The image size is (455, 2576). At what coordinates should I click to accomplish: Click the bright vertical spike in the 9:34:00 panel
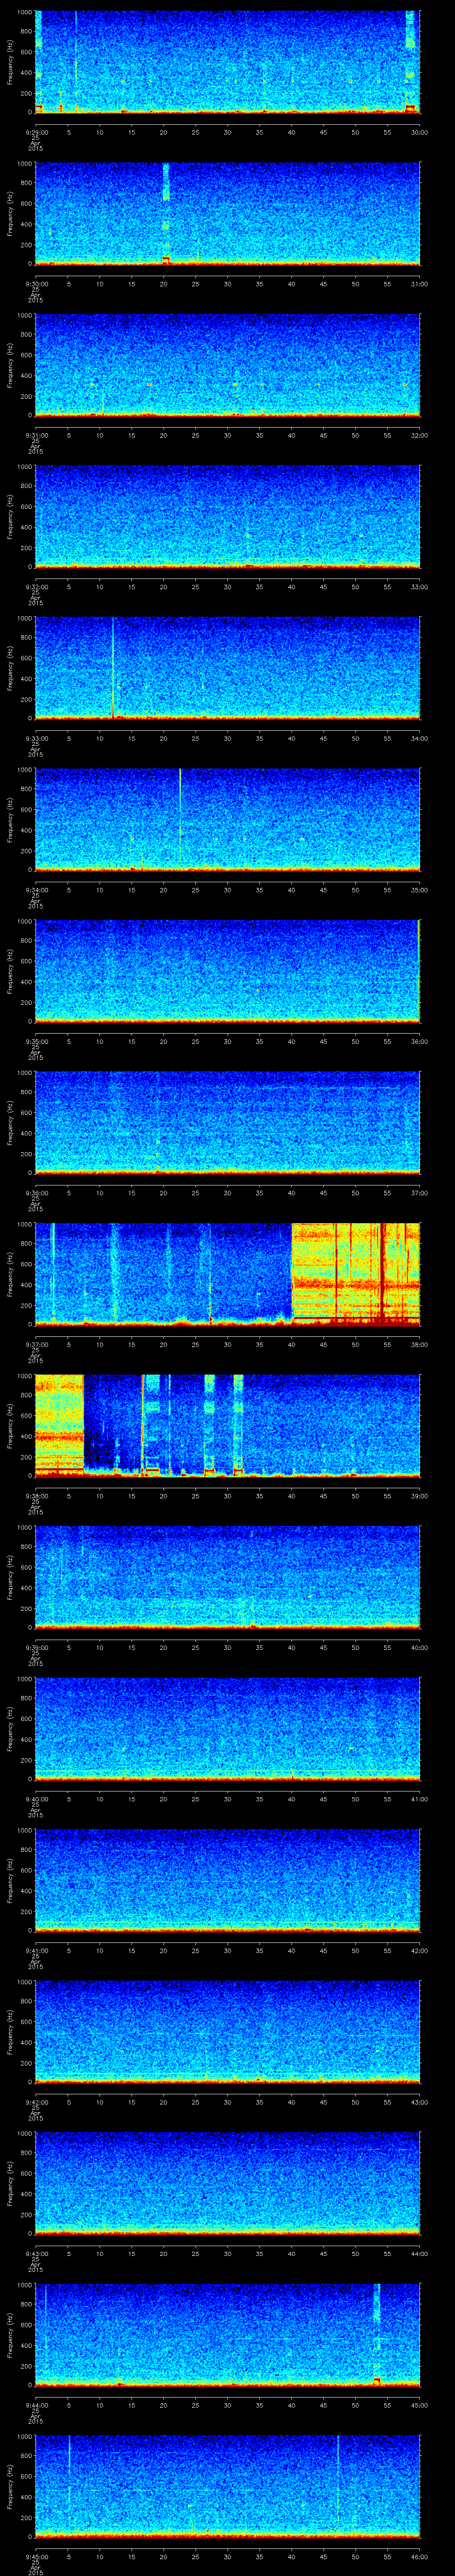[x=180, y=820]
